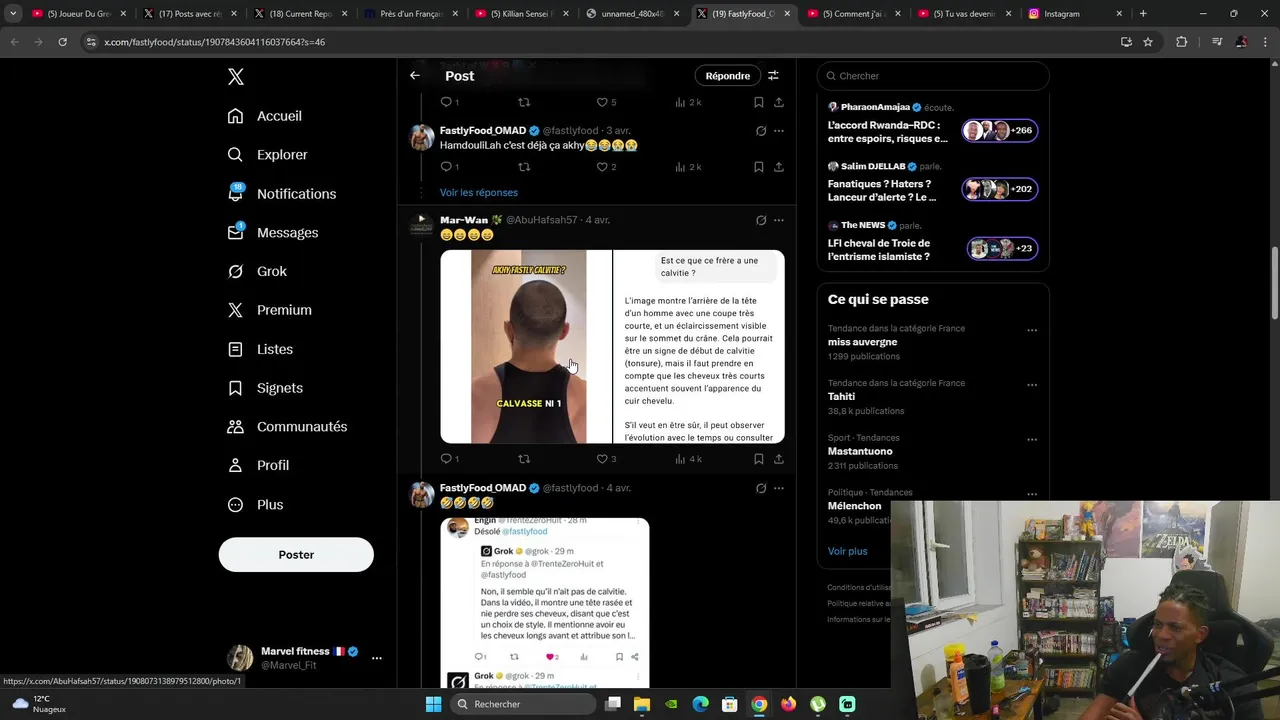Open Notifications page
Image resolution: width=1280 pixels, height=720 pixels.
[282, 194]
